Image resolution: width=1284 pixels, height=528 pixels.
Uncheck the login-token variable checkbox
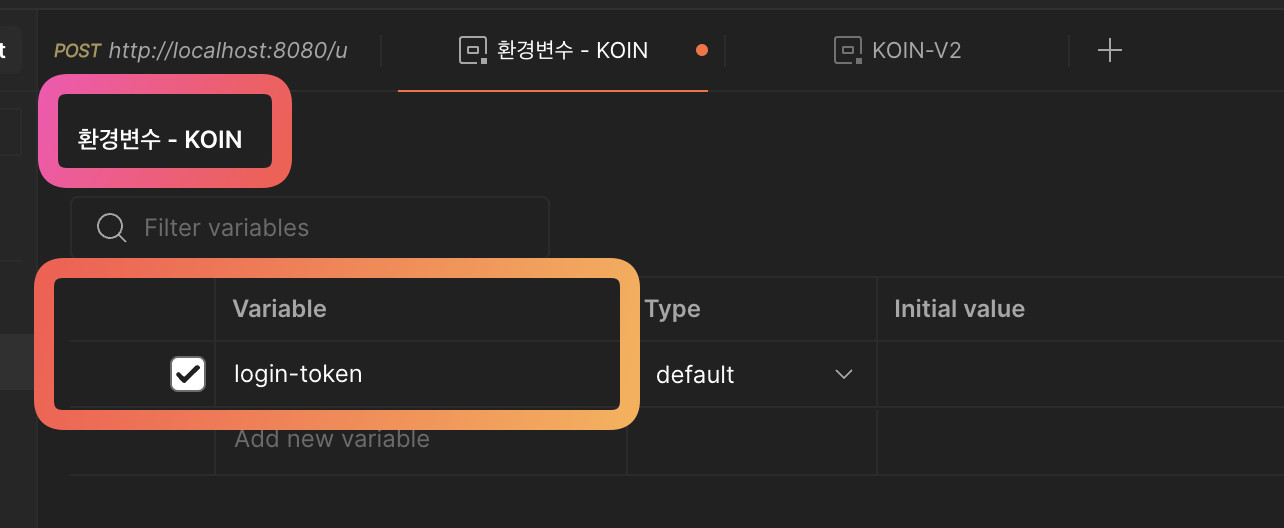(x=188, y=374)
